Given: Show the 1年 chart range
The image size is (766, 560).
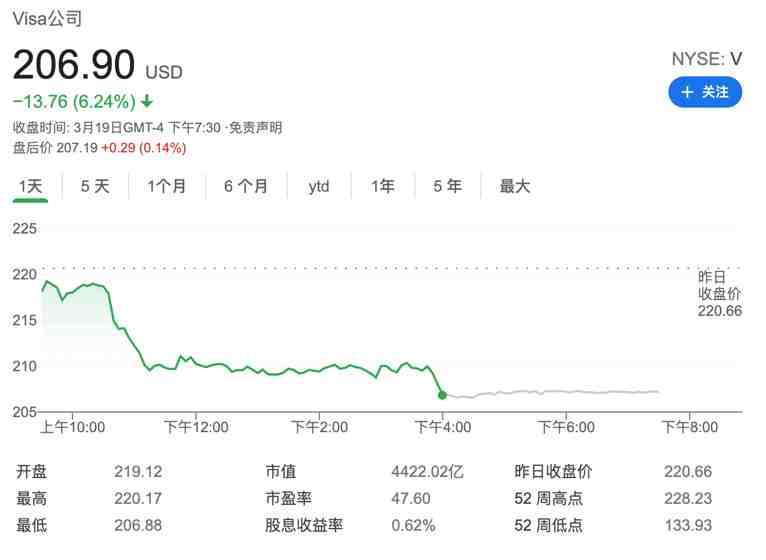Looking at the screenshot, I should (383, 186).
